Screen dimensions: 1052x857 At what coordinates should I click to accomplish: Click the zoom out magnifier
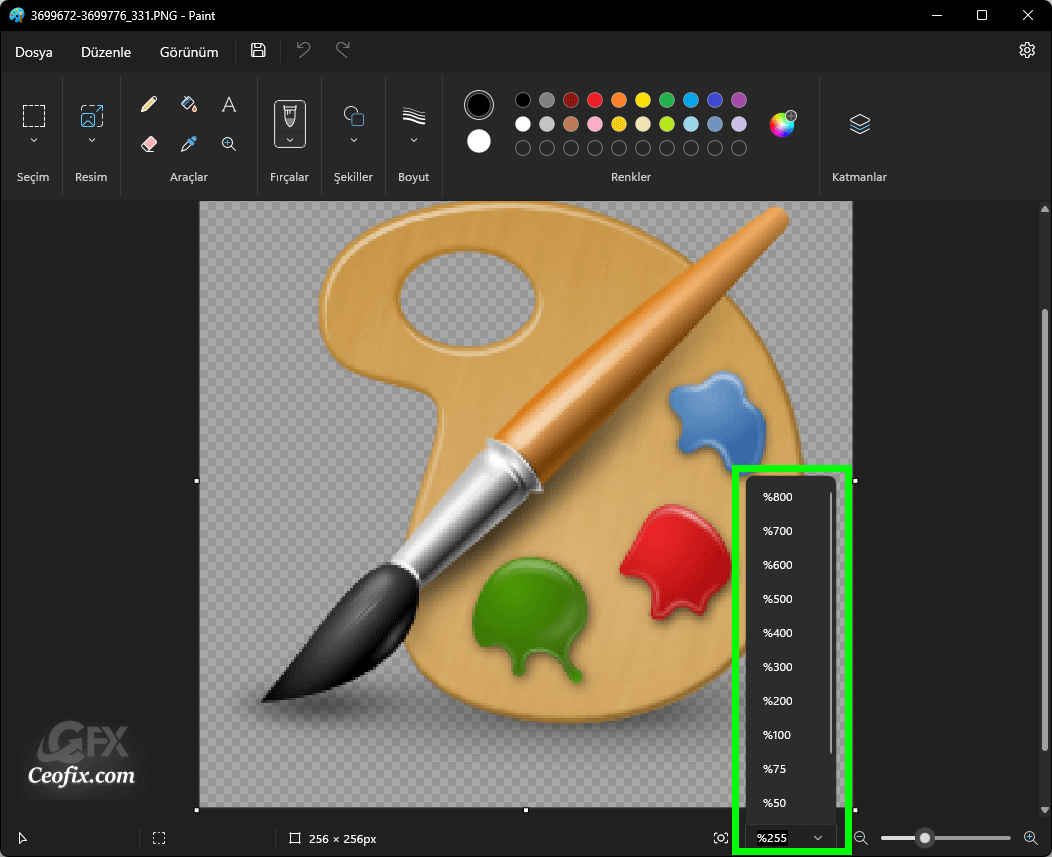tap(861, 838)
